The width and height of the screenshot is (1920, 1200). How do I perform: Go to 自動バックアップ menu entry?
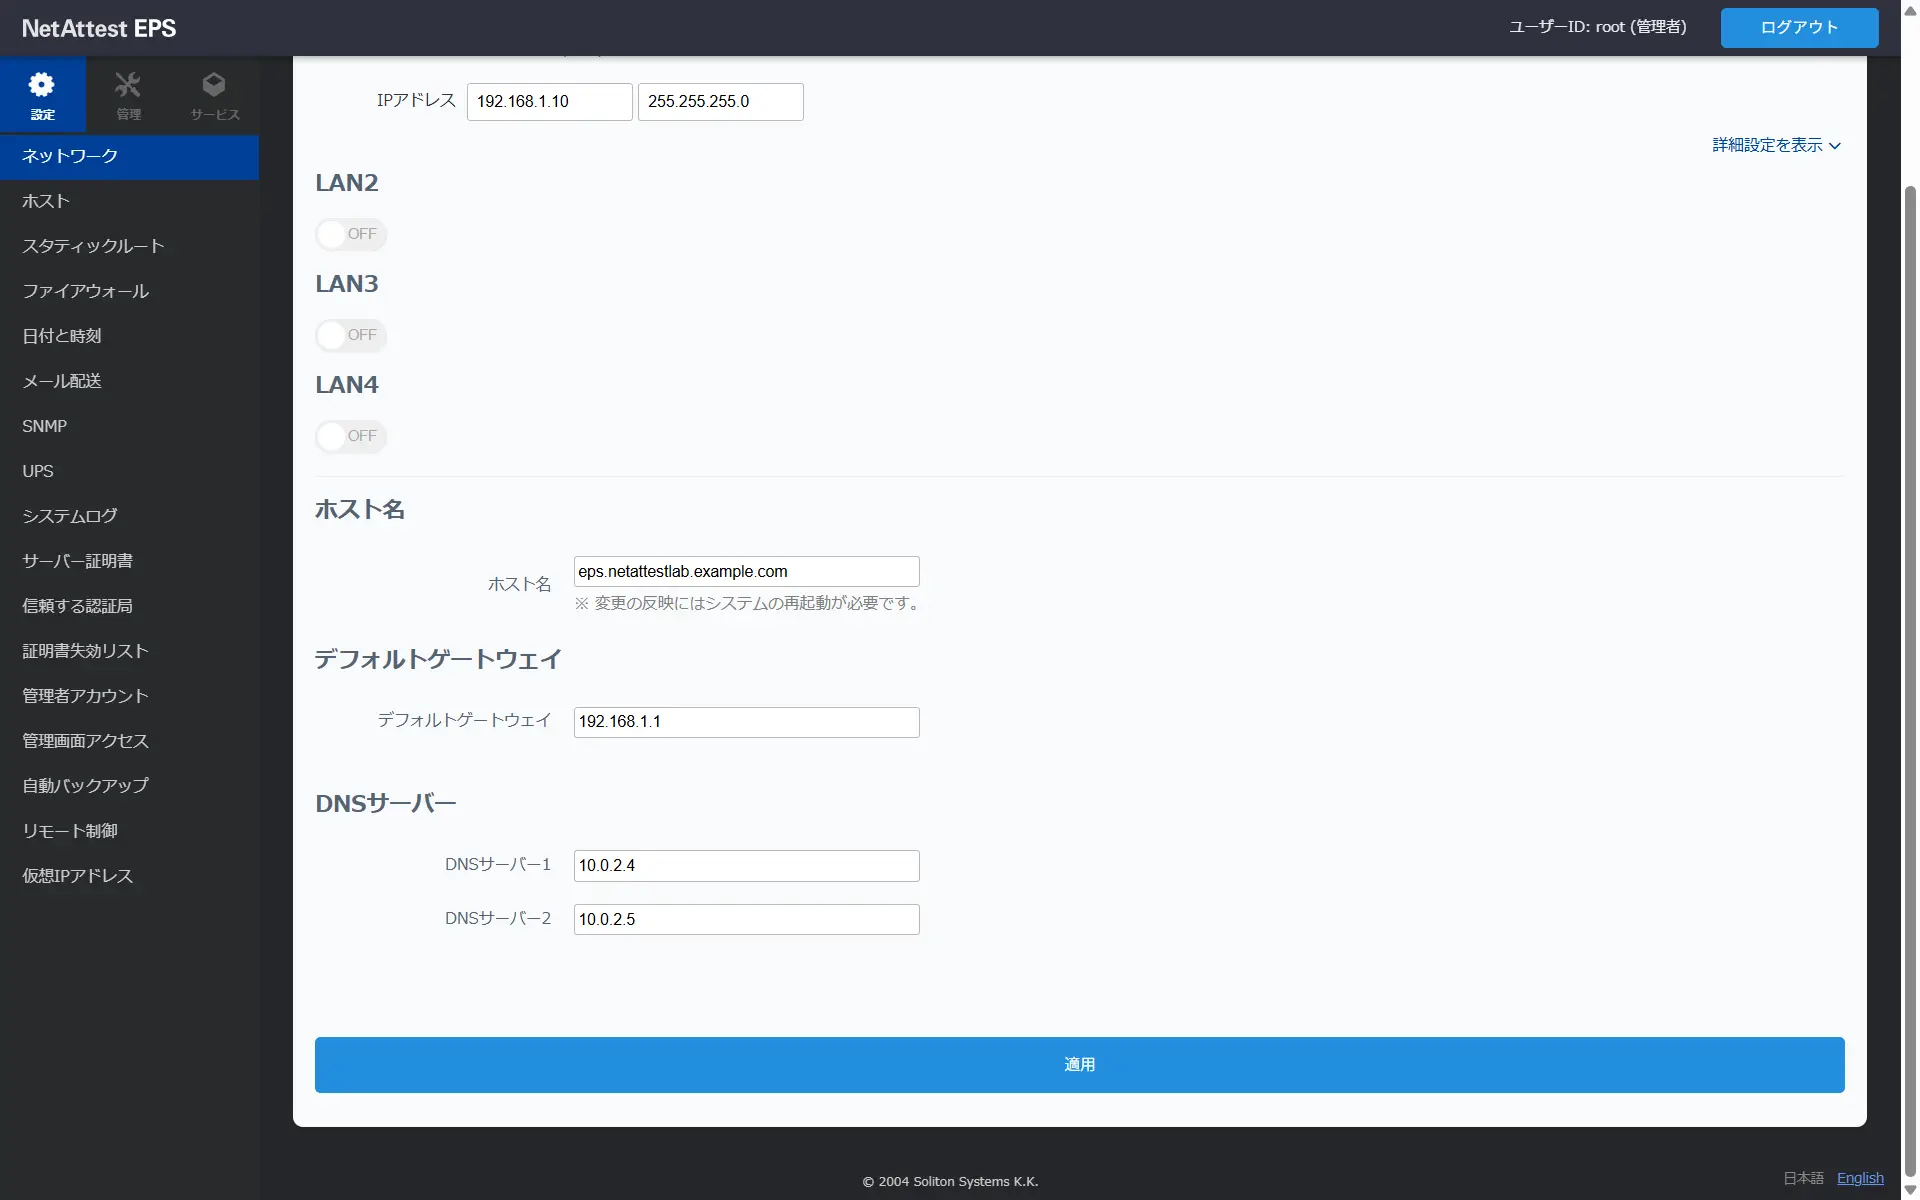tap(85, 786)
